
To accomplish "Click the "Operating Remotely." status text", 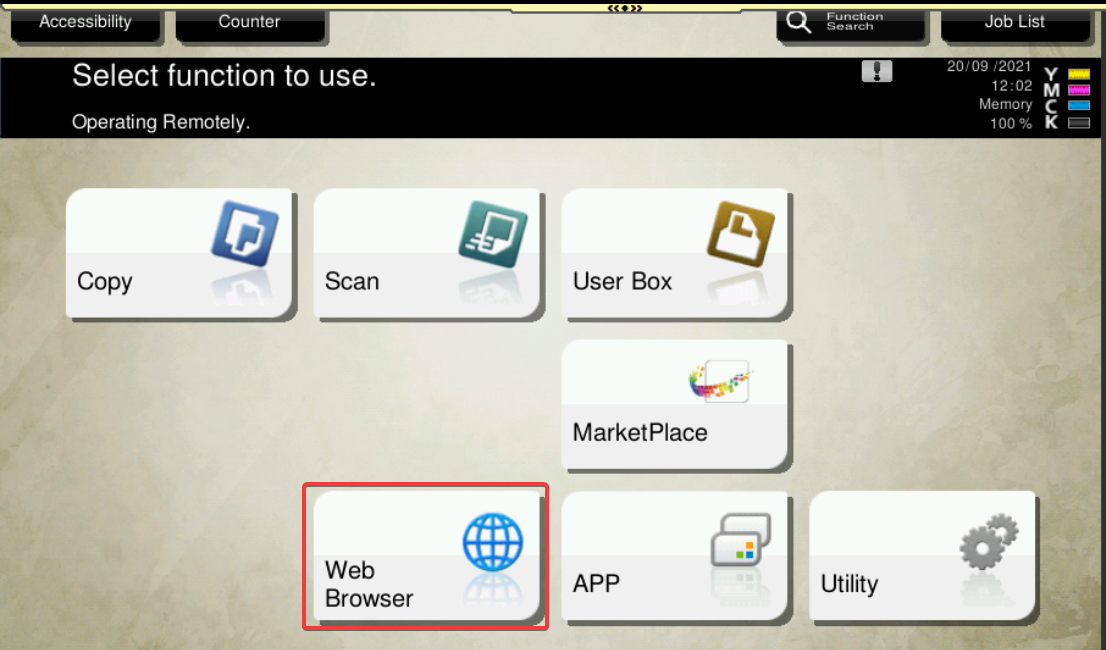I will tap(161, 122).
